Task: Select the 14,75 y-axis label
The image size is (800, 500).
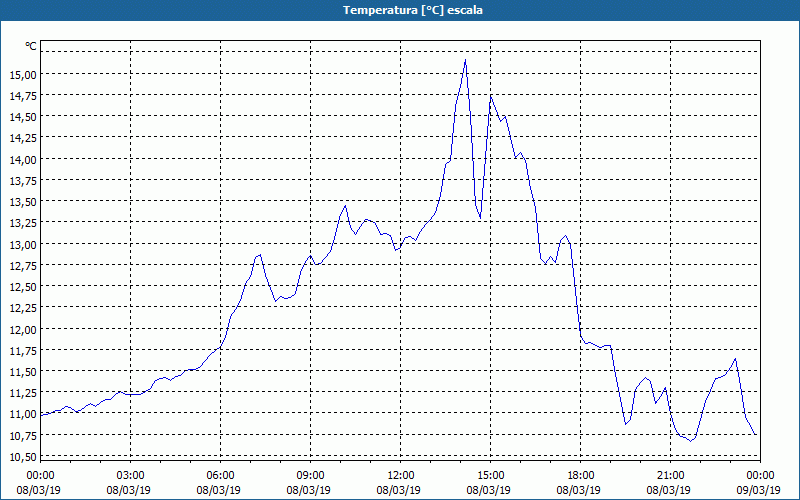Action: coord(22,96)
